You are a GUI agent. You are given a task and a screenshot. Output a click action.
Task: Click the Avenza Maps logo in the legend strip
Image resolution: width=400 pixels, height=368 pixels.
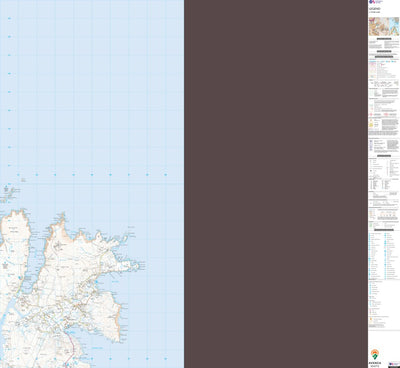coord(375,357)
